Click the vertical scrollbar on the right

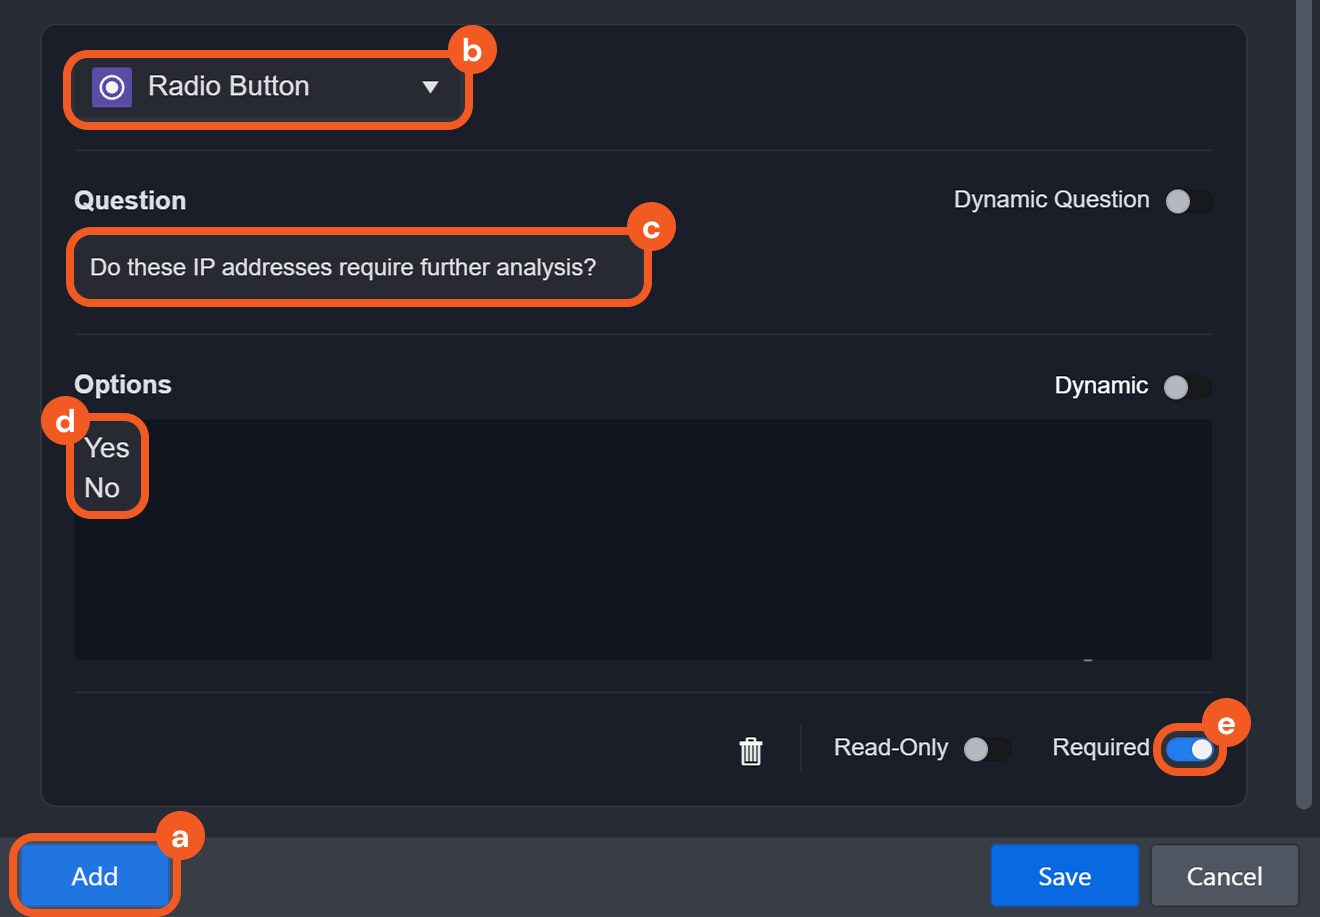tap(1303, 400)
